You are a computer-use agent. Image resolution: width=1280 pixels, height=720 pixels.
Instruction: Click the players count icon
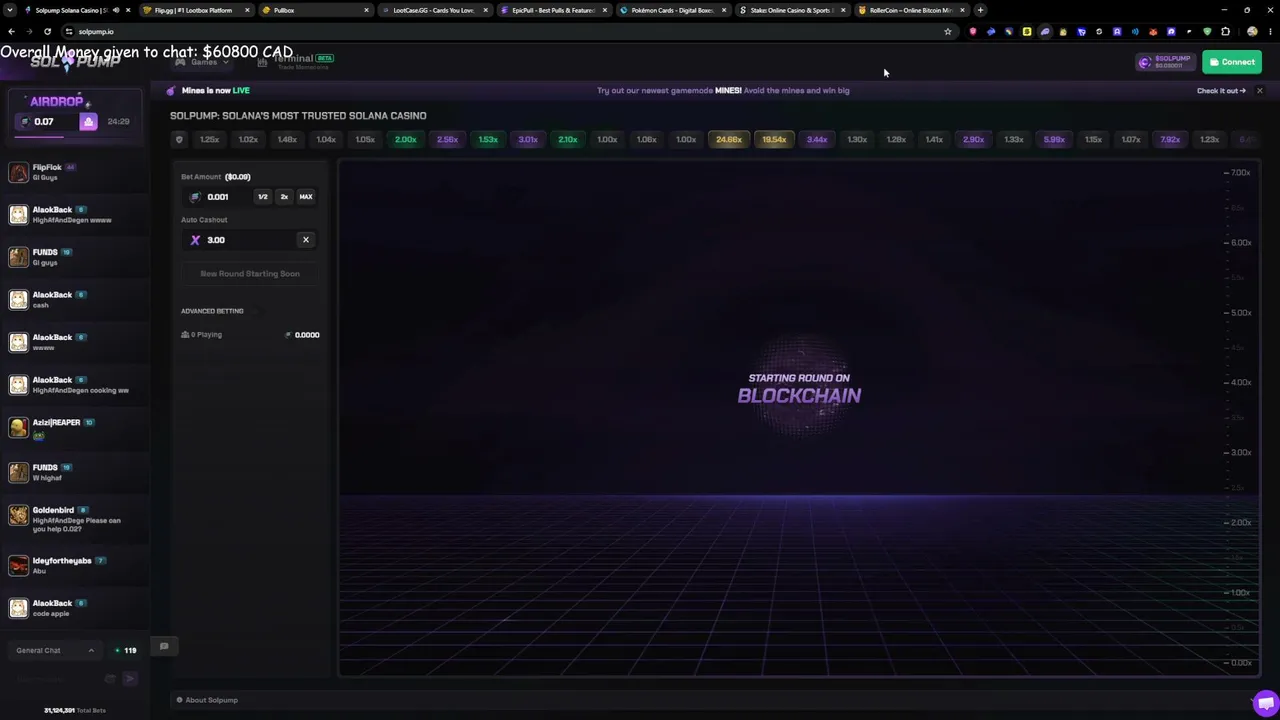coord(185,335)
